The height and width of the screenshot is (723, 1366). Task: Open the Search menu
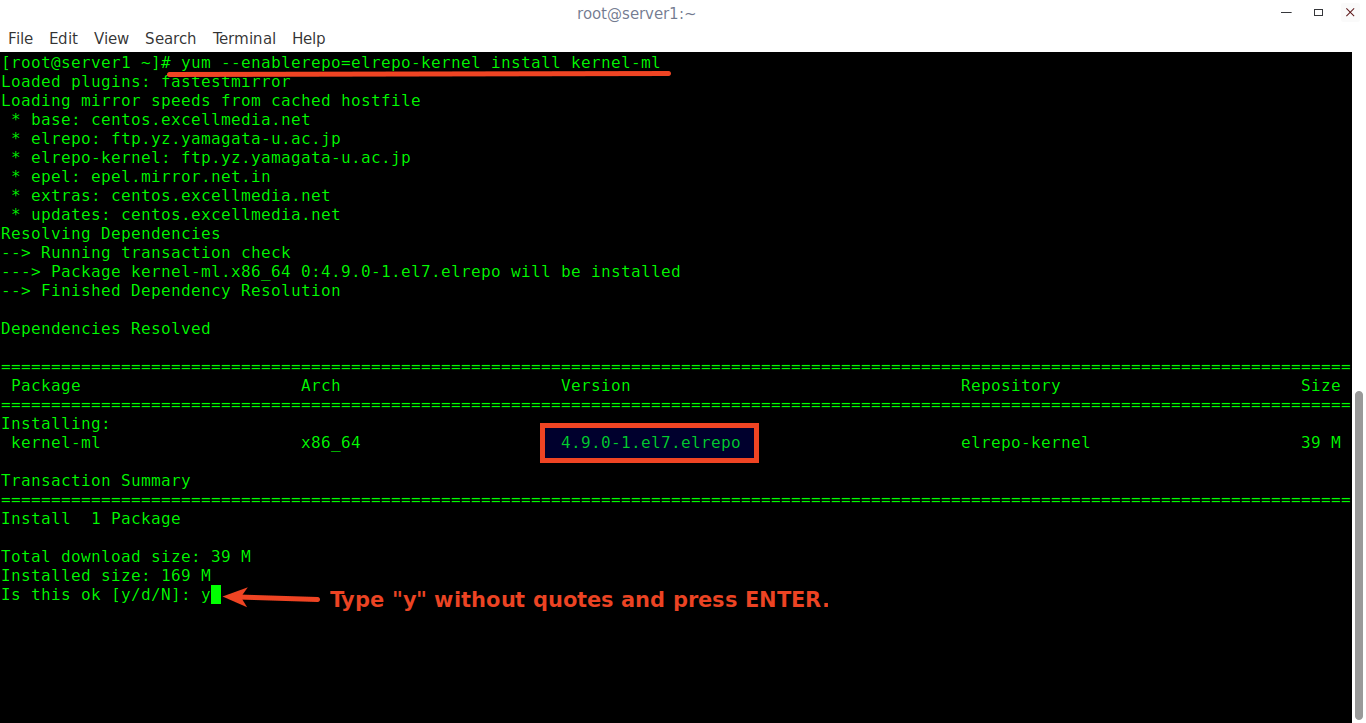(170, 38)
